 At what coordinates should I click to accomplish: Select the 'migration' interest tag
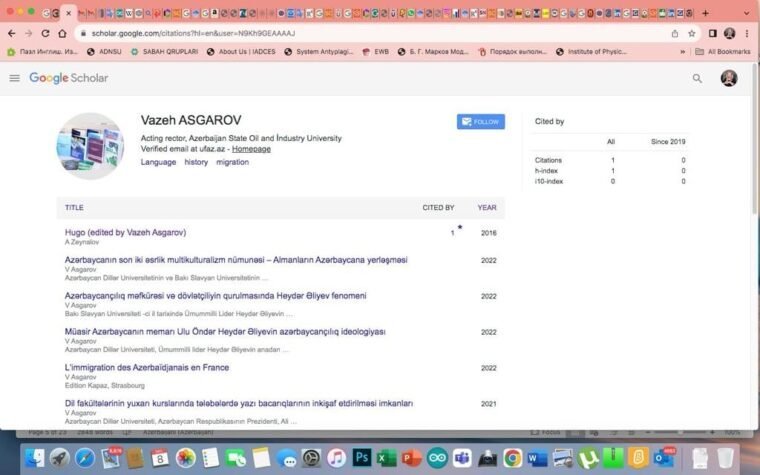[x=232, y=162]
